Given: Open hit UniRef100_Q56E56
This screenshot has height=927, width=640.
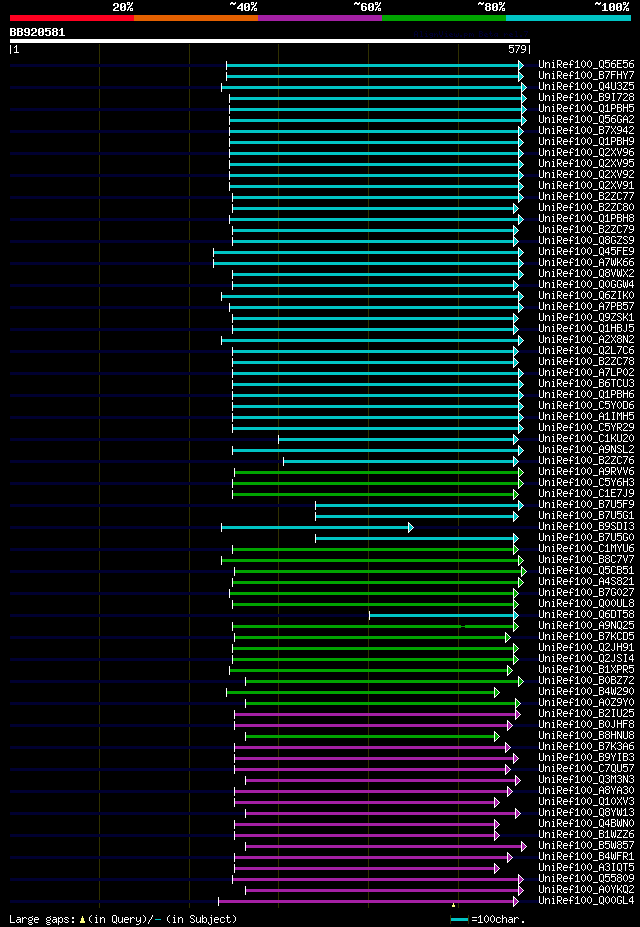Looking at the screenshot, I should click(x=586, y=64).
